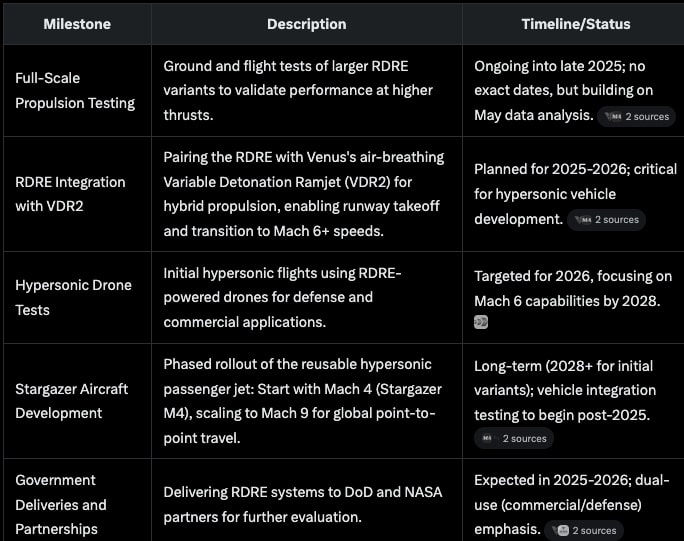Click description about DoD and NASA partners
Image resolution: width=684 pixels, height=541 pixels.
(303, 504)
